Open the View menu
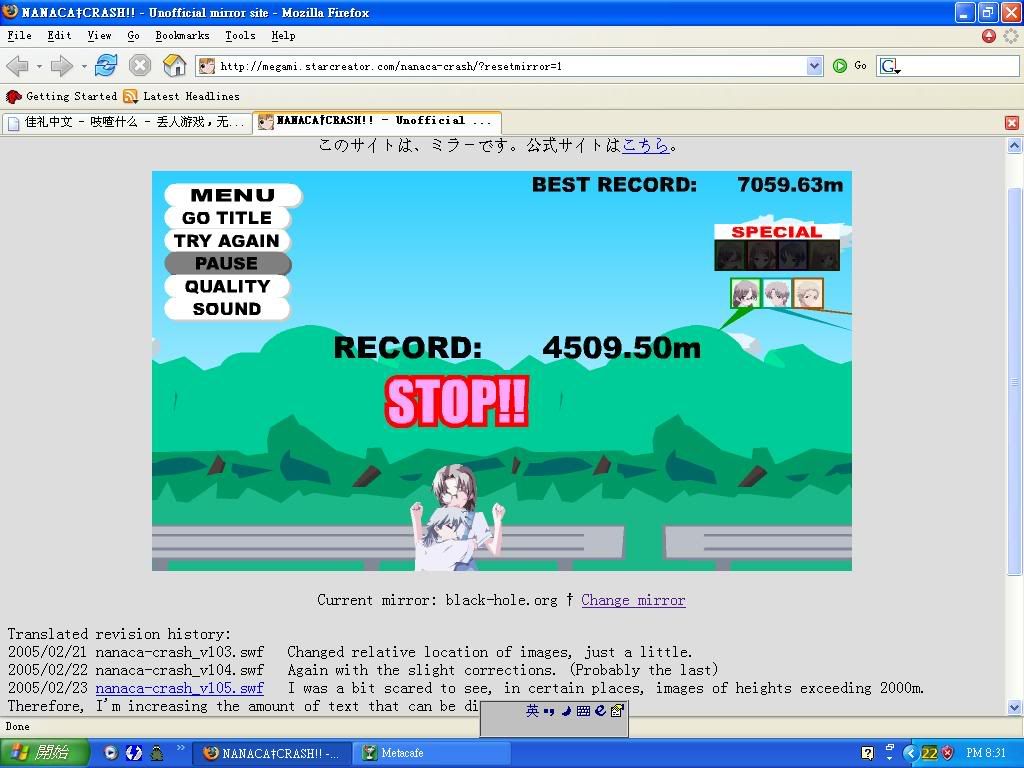The width and height of the screenshot is (1024, 768). 99,35
